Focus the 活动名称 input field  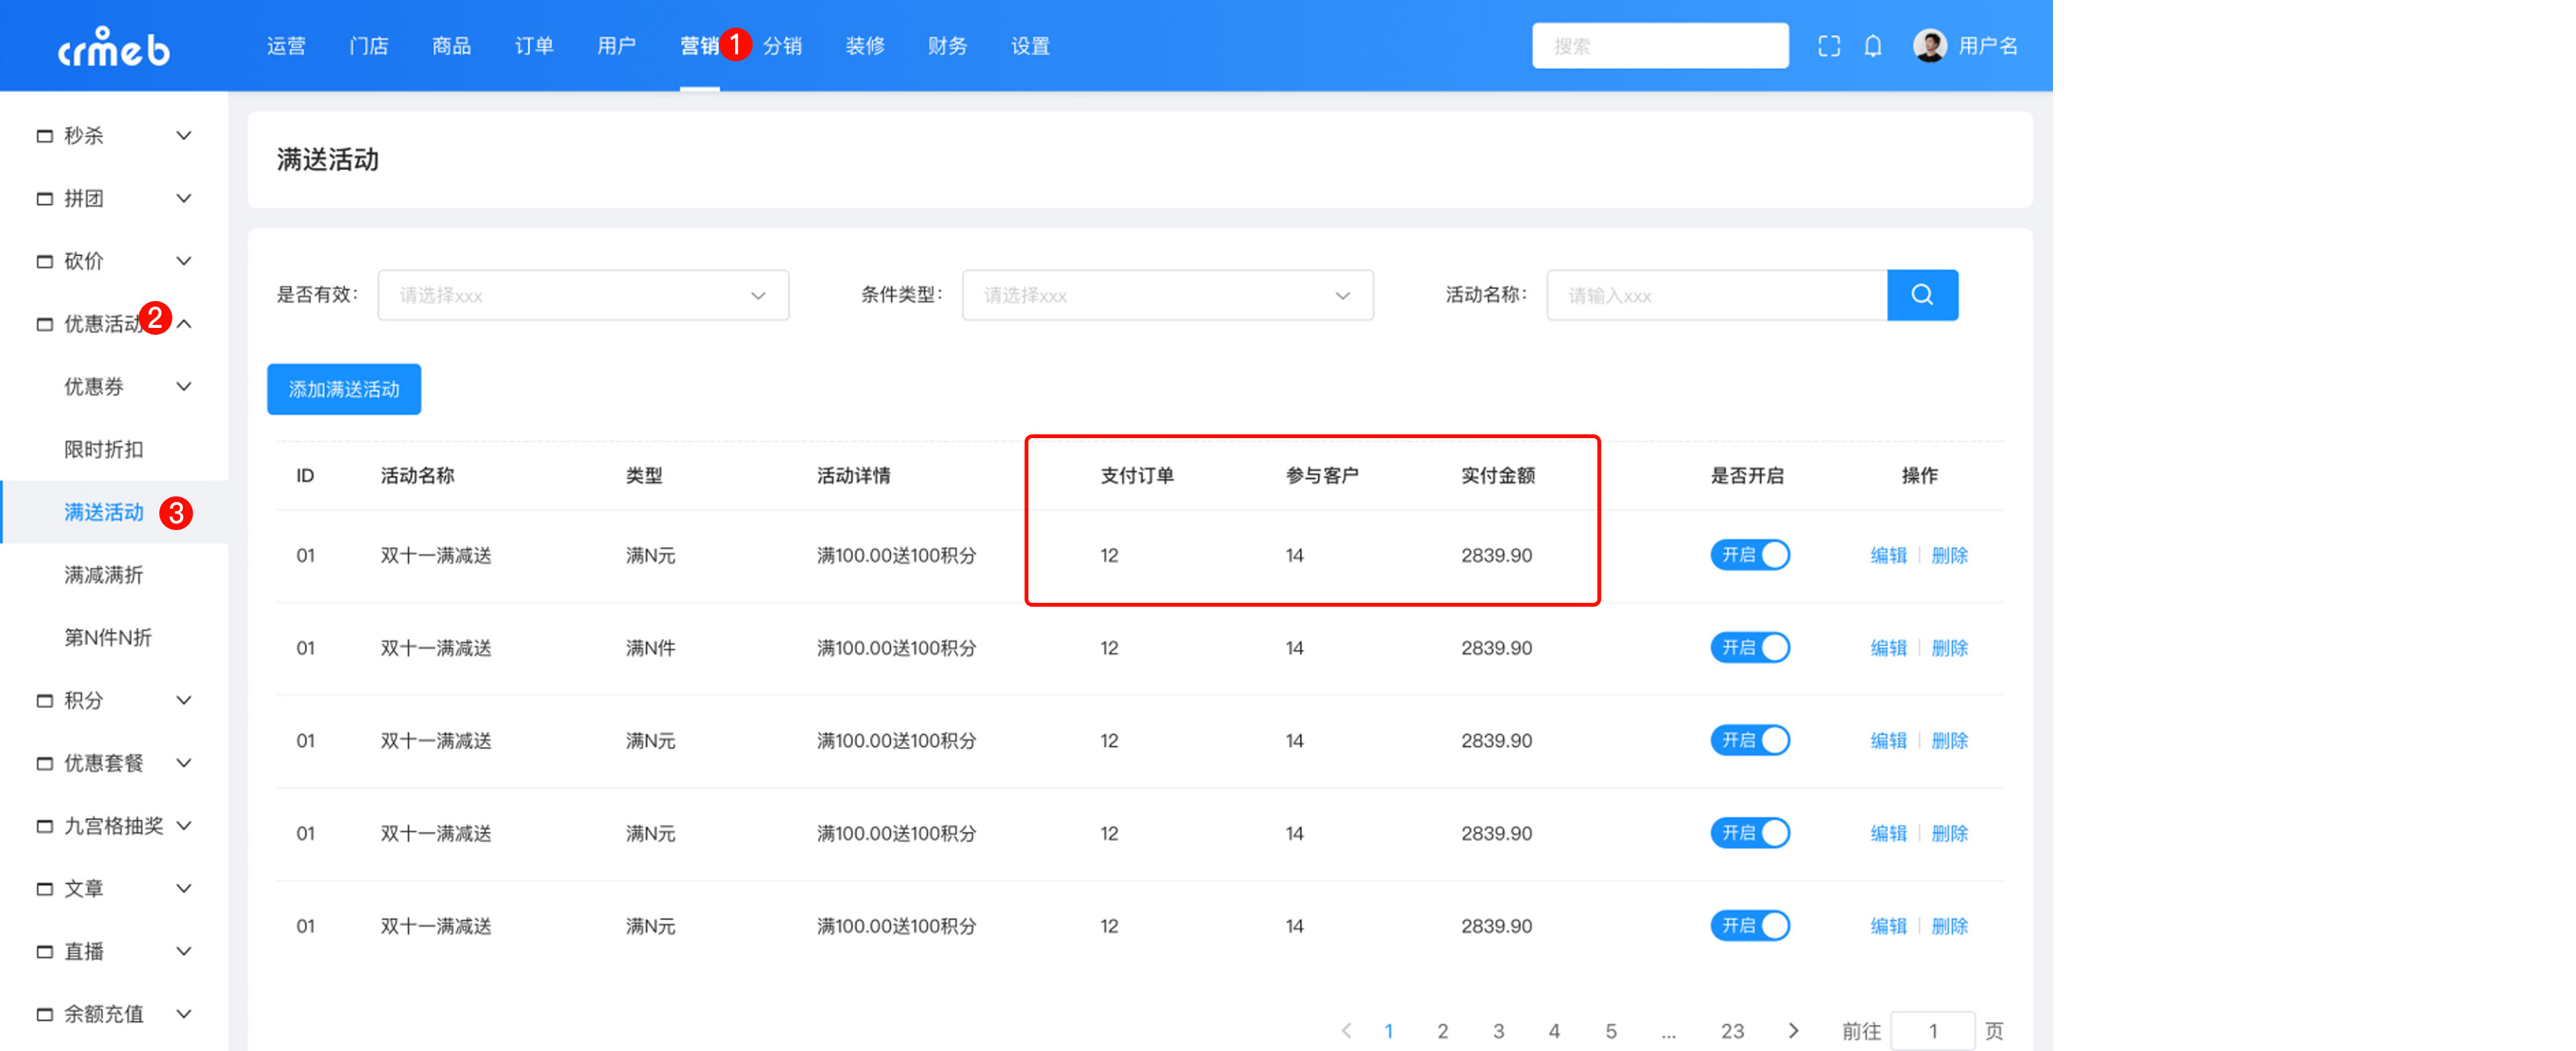click(x=1716, y=295)
